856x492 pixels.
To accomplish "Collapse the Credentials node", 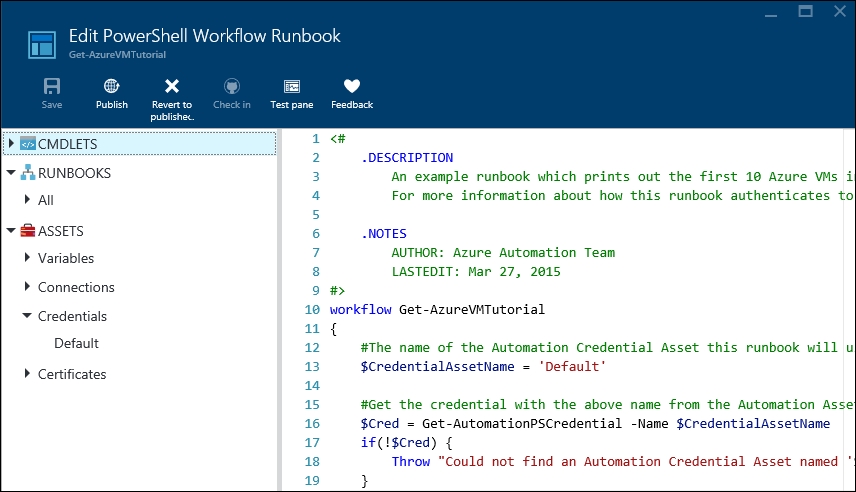I will coord(27,315).
